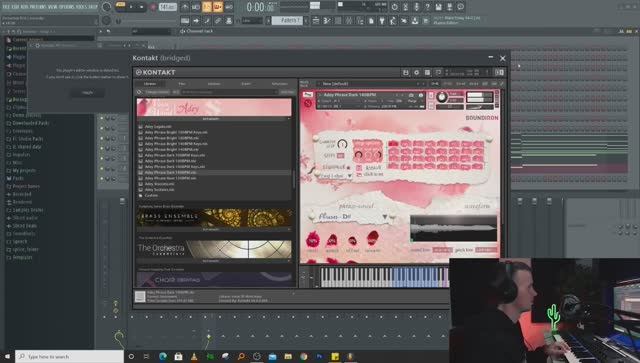Image resolution: width=640 pixels, height=363 pixels.
Task: Open the FL Studio menu bar
Action: pos(50,7)
